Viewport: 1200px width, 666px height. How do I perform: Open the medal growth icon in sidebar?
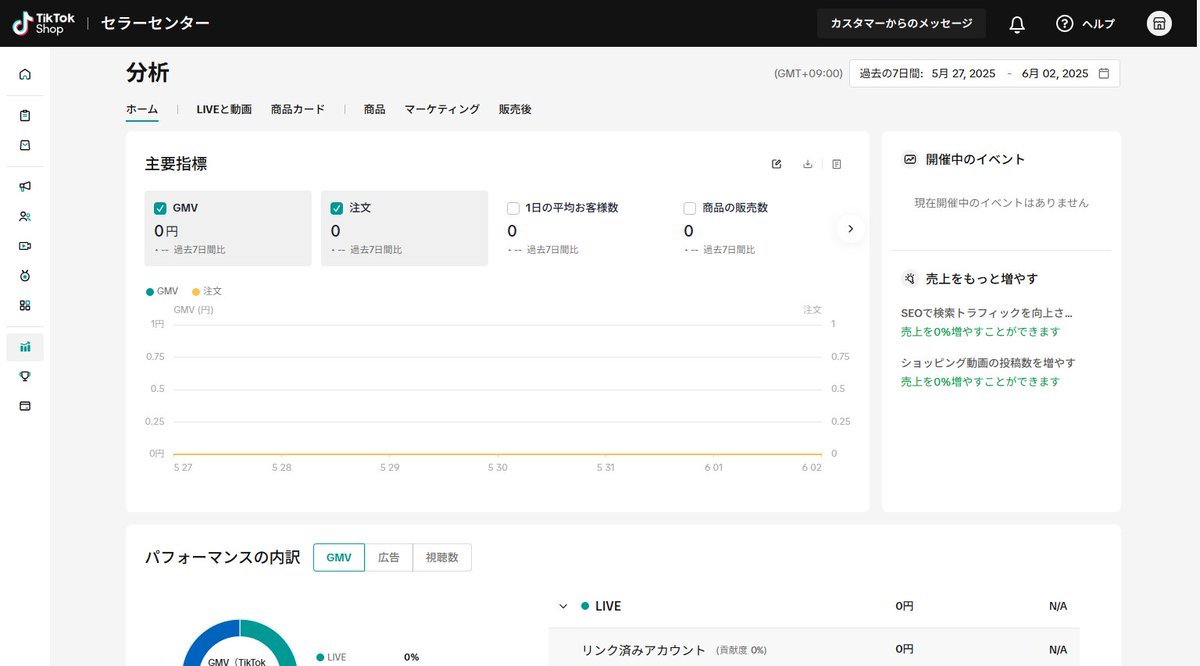(x=25, y=275)
